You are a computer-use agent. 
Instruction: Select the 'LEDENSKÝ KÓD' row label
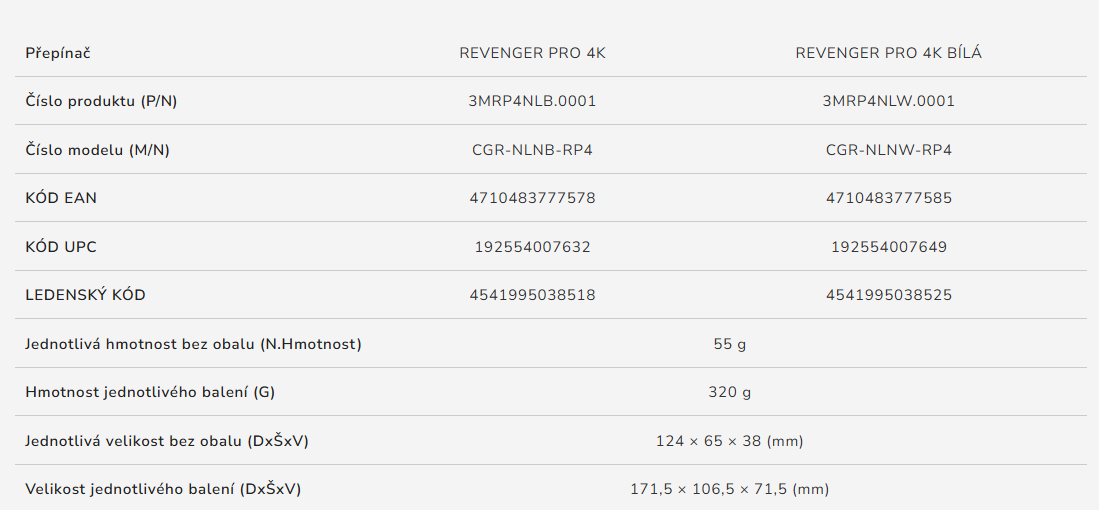tap(86, 296)
